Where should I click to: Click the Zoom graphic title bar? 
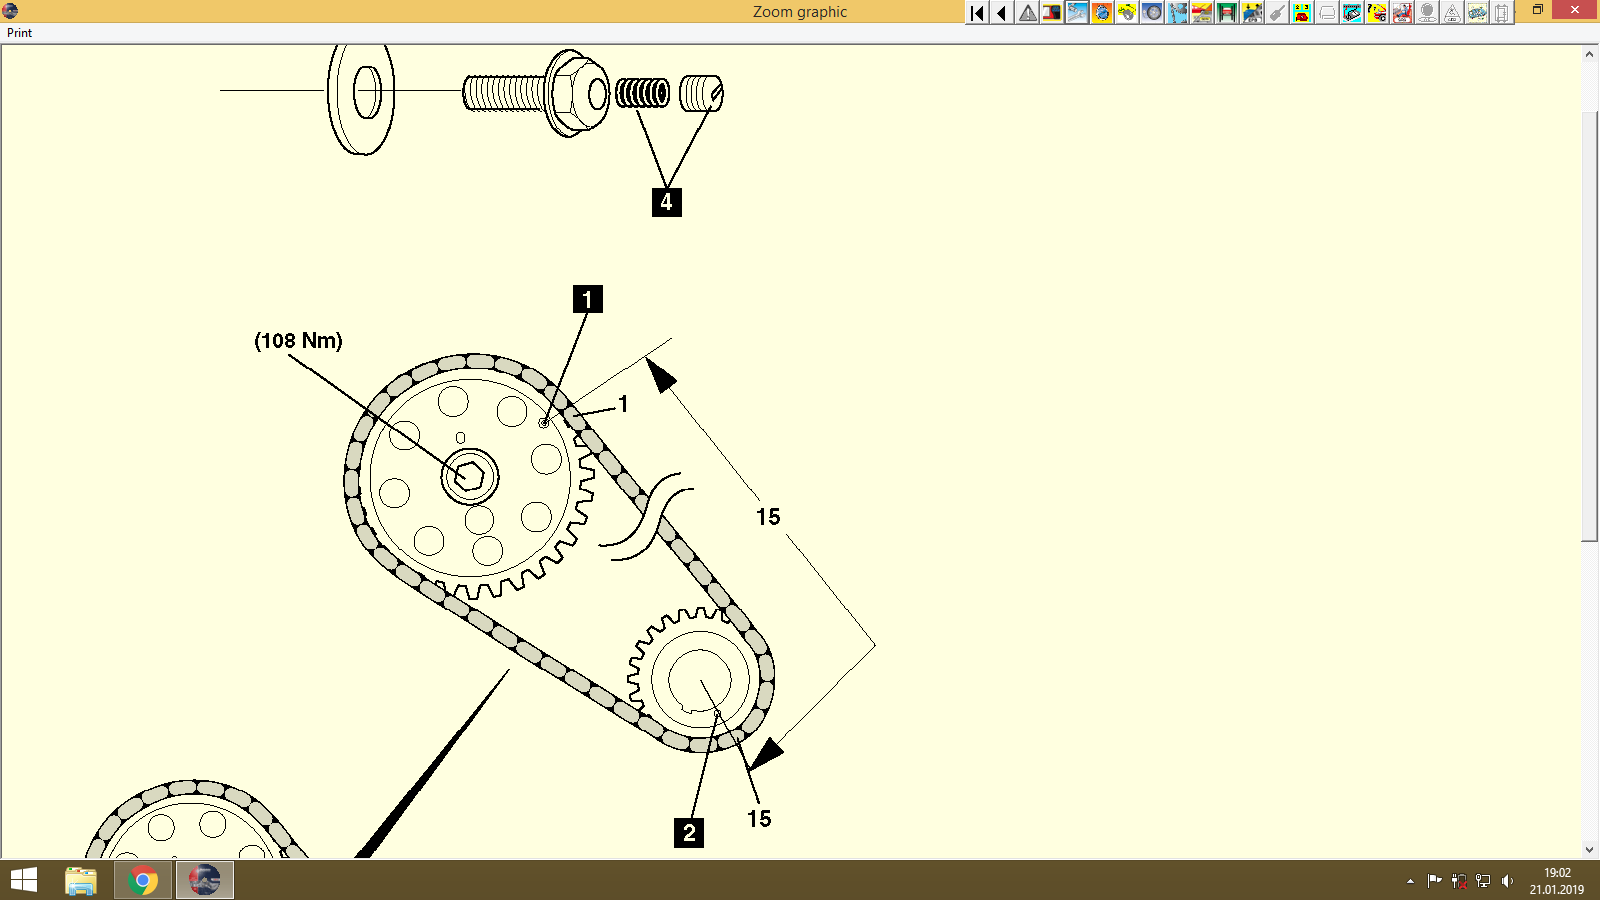pyautogui.click(x=800, y=11)
